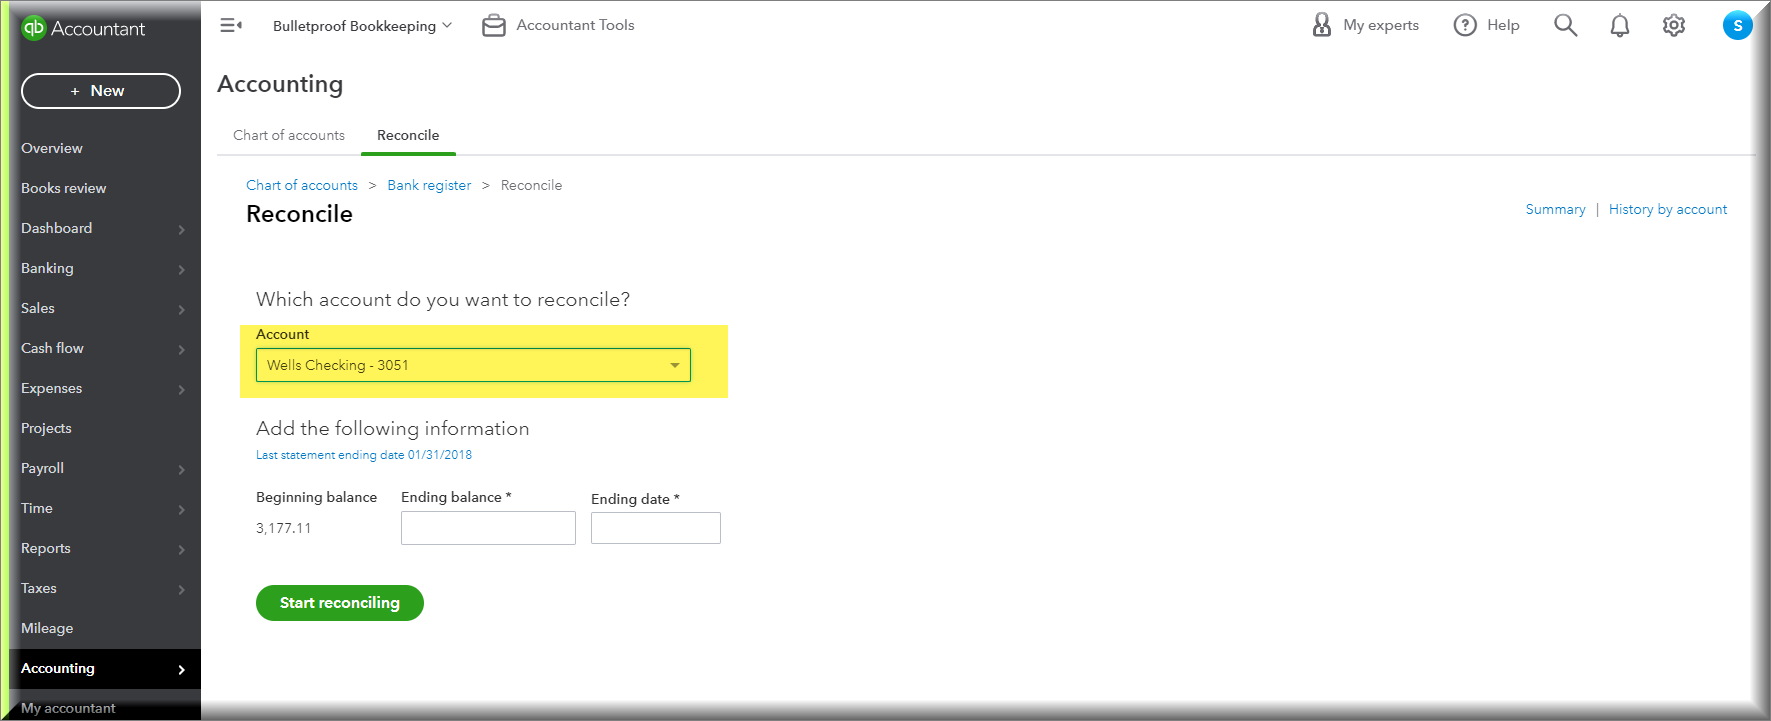Image resolution: width=1771 pixels, height=721 pixels.
Task: Focus the Ending date input field
Action: pyautogui.click(x=656, y=528)
